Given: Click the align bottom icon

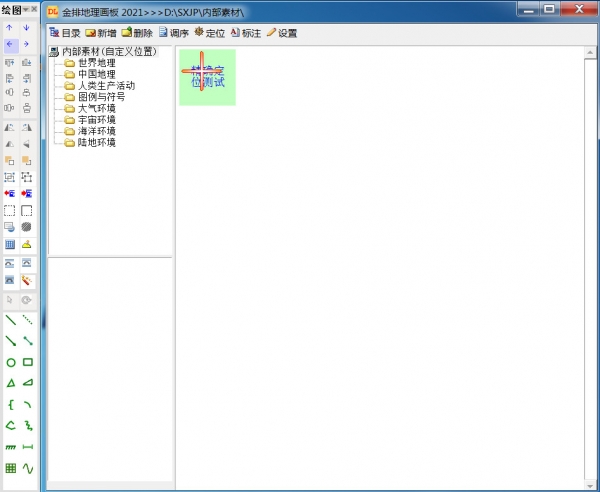Looking at the screenshot, I should click(26, 62).
